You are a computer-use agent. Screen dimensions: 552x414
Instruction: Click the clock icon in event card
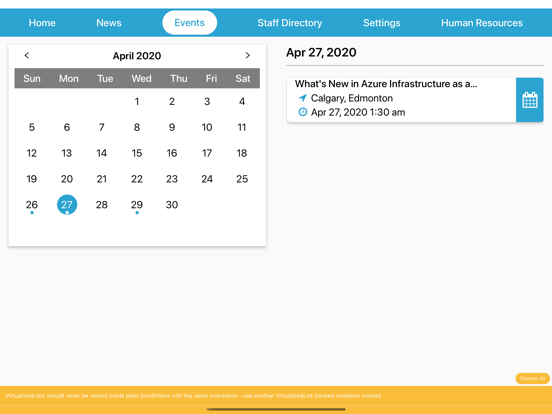pyautogui.click(x=303, y=112)
